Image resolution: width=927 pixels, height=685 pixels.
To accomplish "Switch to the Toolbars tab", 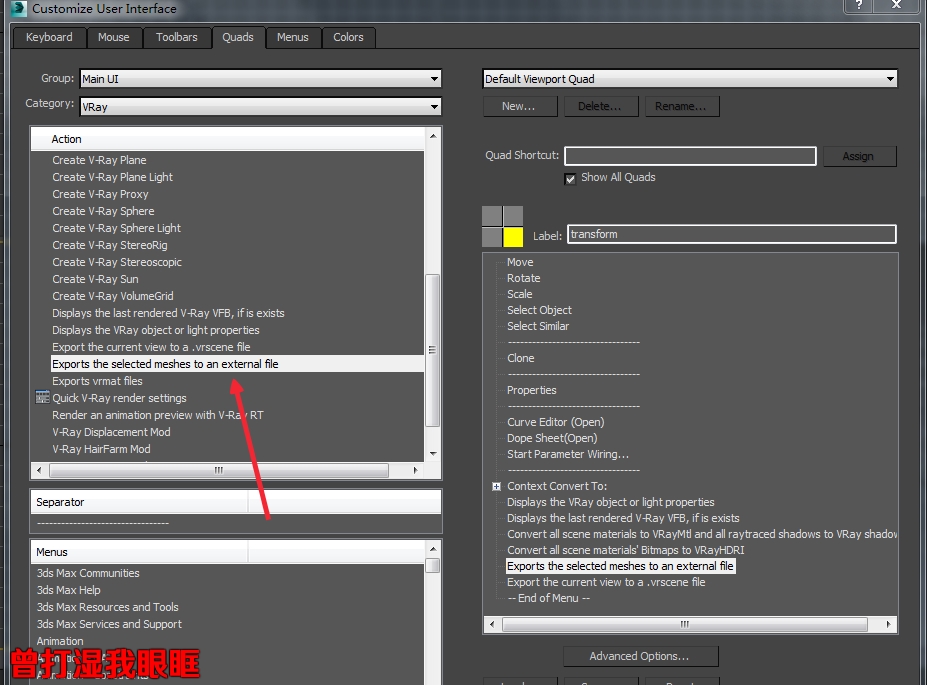I will [x=177, y=37].
